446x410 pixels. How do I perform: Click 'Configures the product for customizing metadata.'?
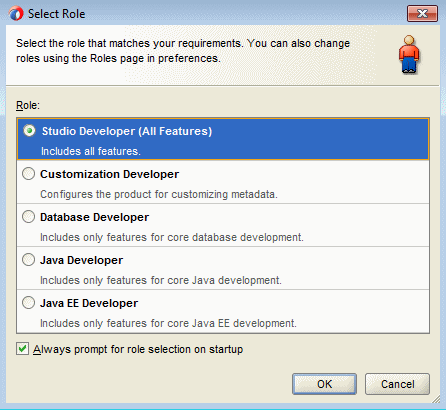(159, 194)
